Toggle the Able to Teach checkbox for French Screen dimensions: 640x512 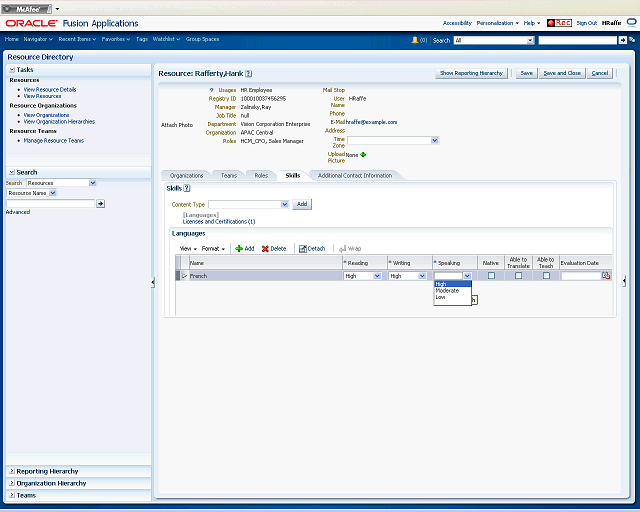coord(546,276)
